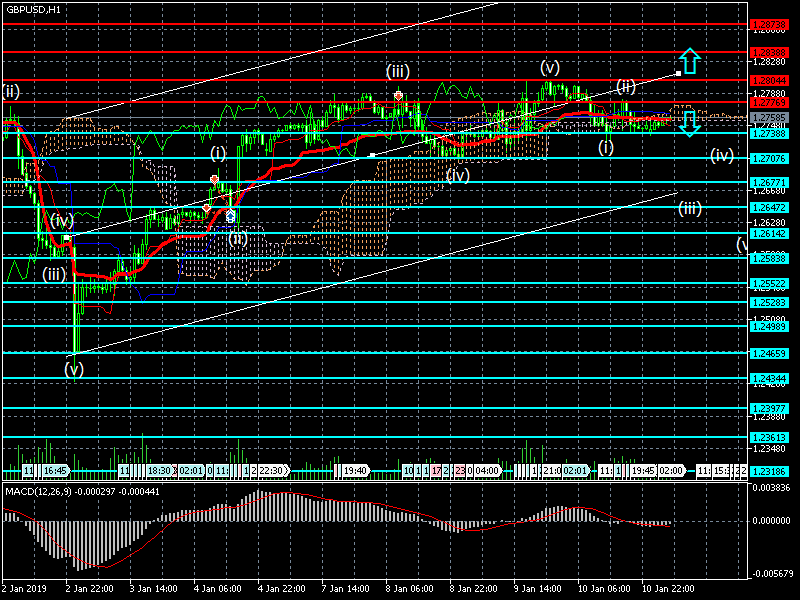Click the cyan 1.27076 support price label
Image resolution: width=800 pixels, height=600 pixels.
point(770,159)
